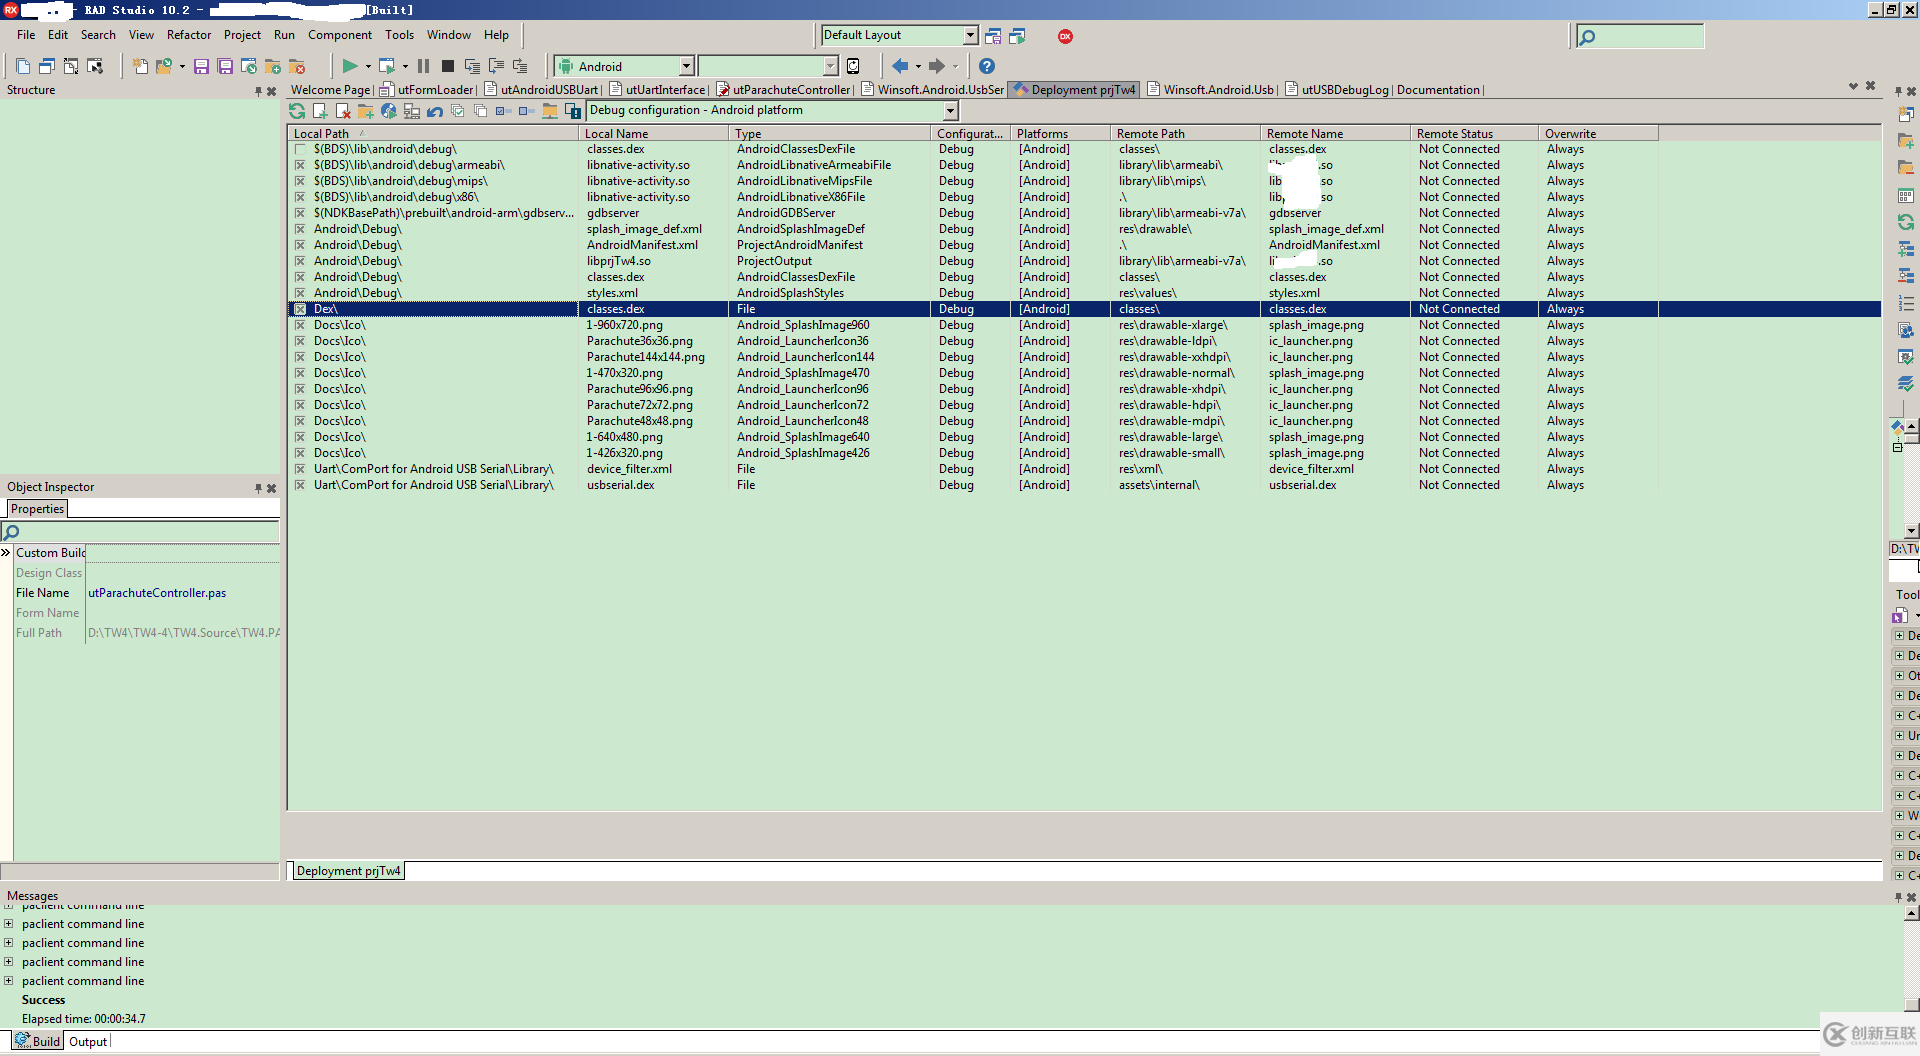Screen dimensions: 1920x1056
Task: Open the Debug configuration platform dropdown
Action: 950,111
